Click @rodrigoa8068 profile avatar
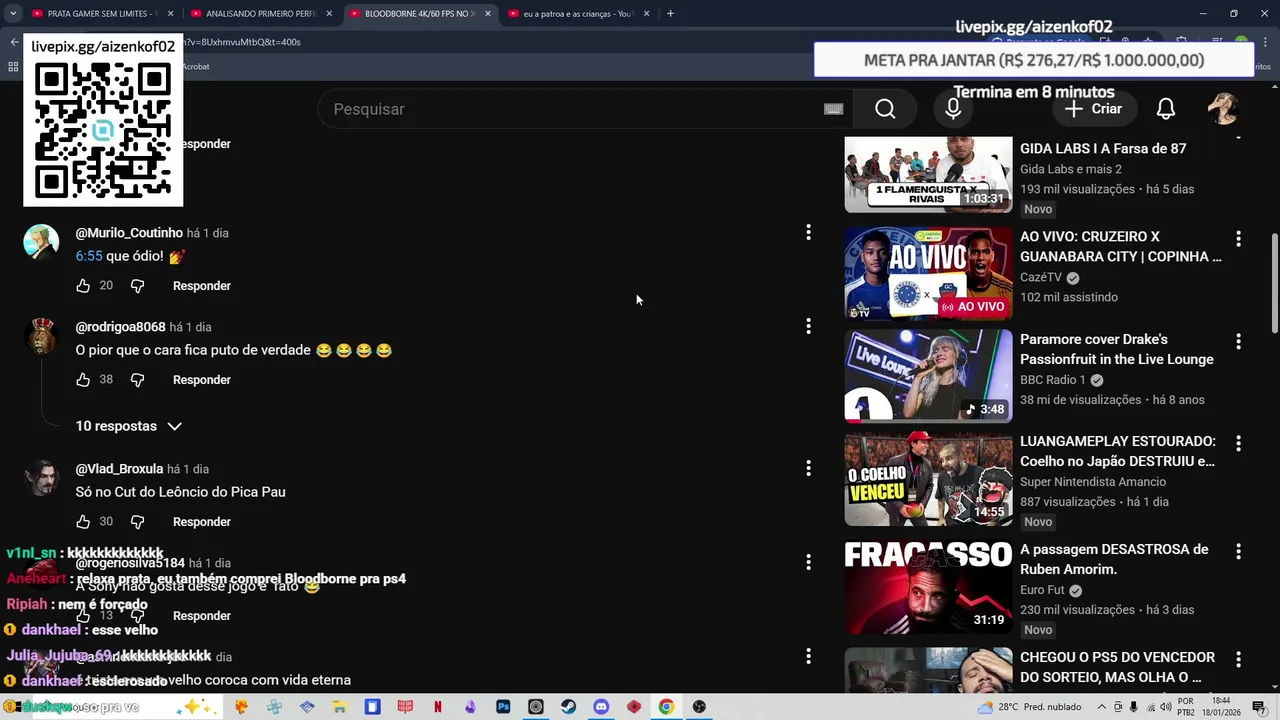 [x=41, y=336]
